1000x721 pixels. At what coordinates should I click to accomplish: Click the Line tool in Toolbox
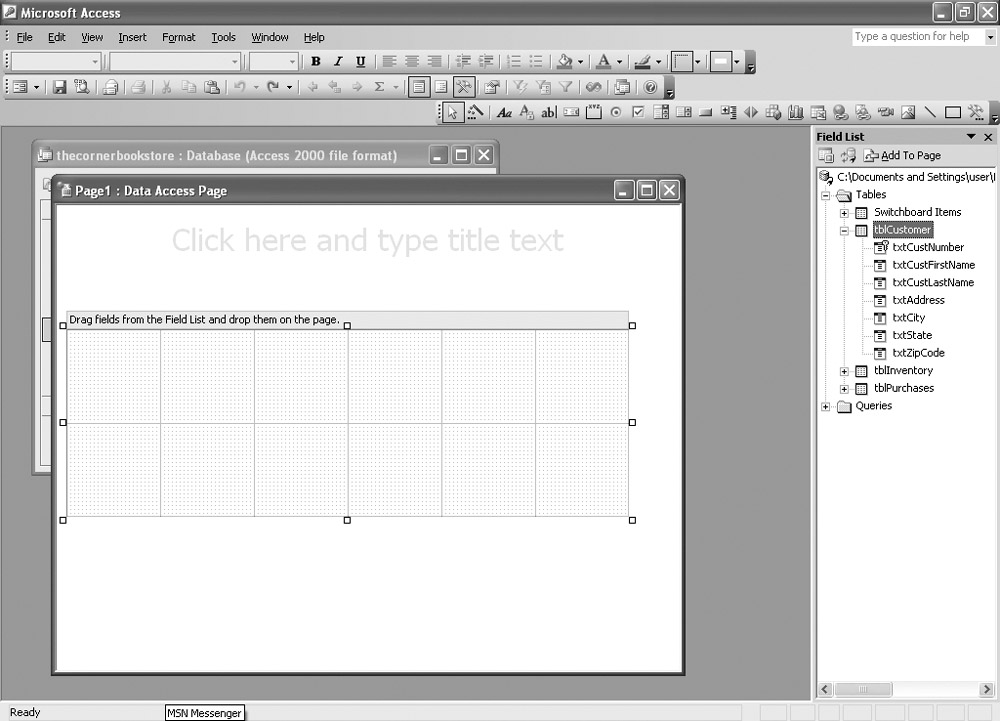(930, 113)
